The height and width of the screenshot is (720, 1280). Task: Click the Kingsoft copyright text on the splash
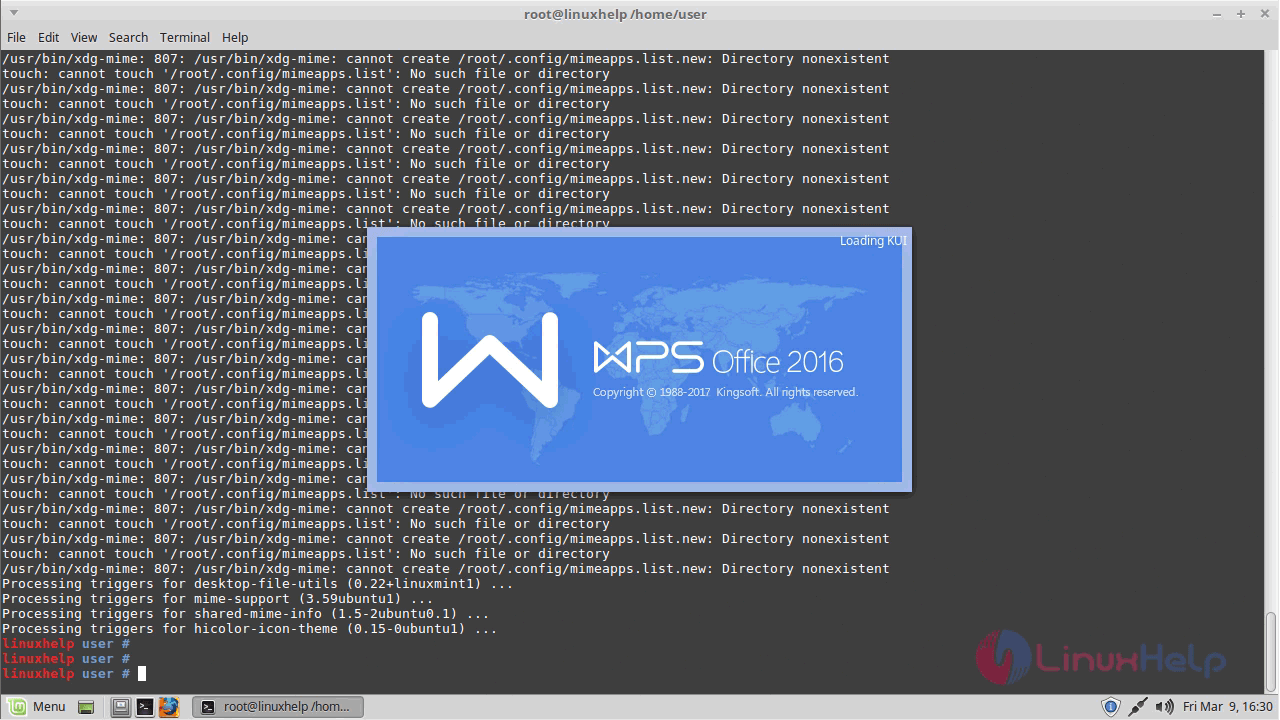[x=725, y=392]
